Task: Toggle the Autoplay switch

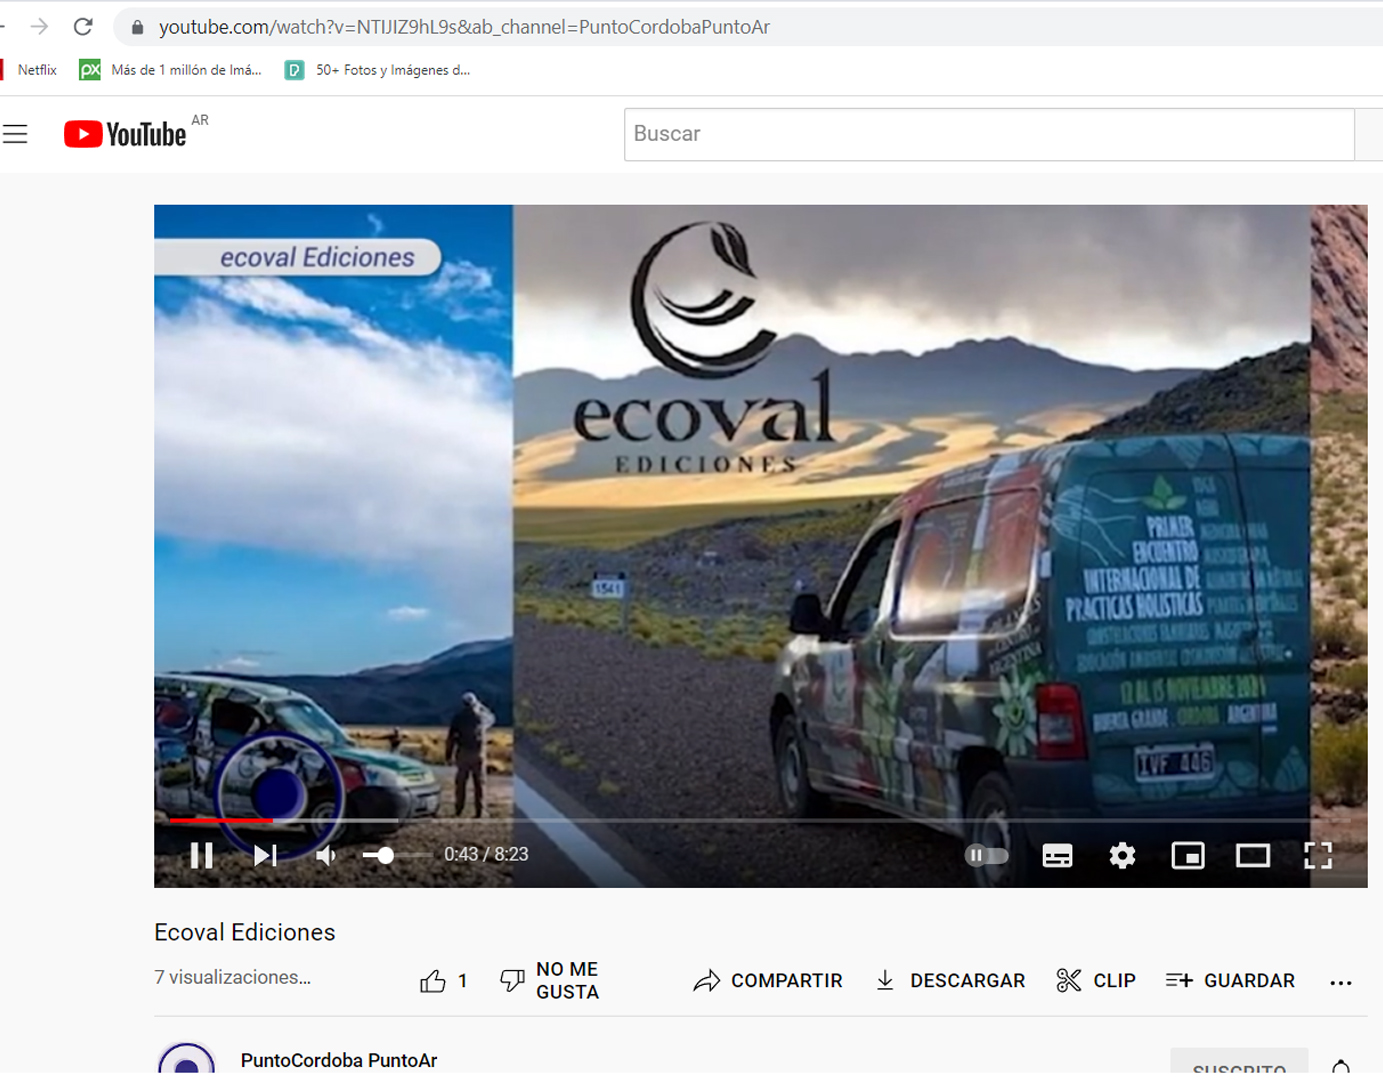Action: [x=986, y=855]
